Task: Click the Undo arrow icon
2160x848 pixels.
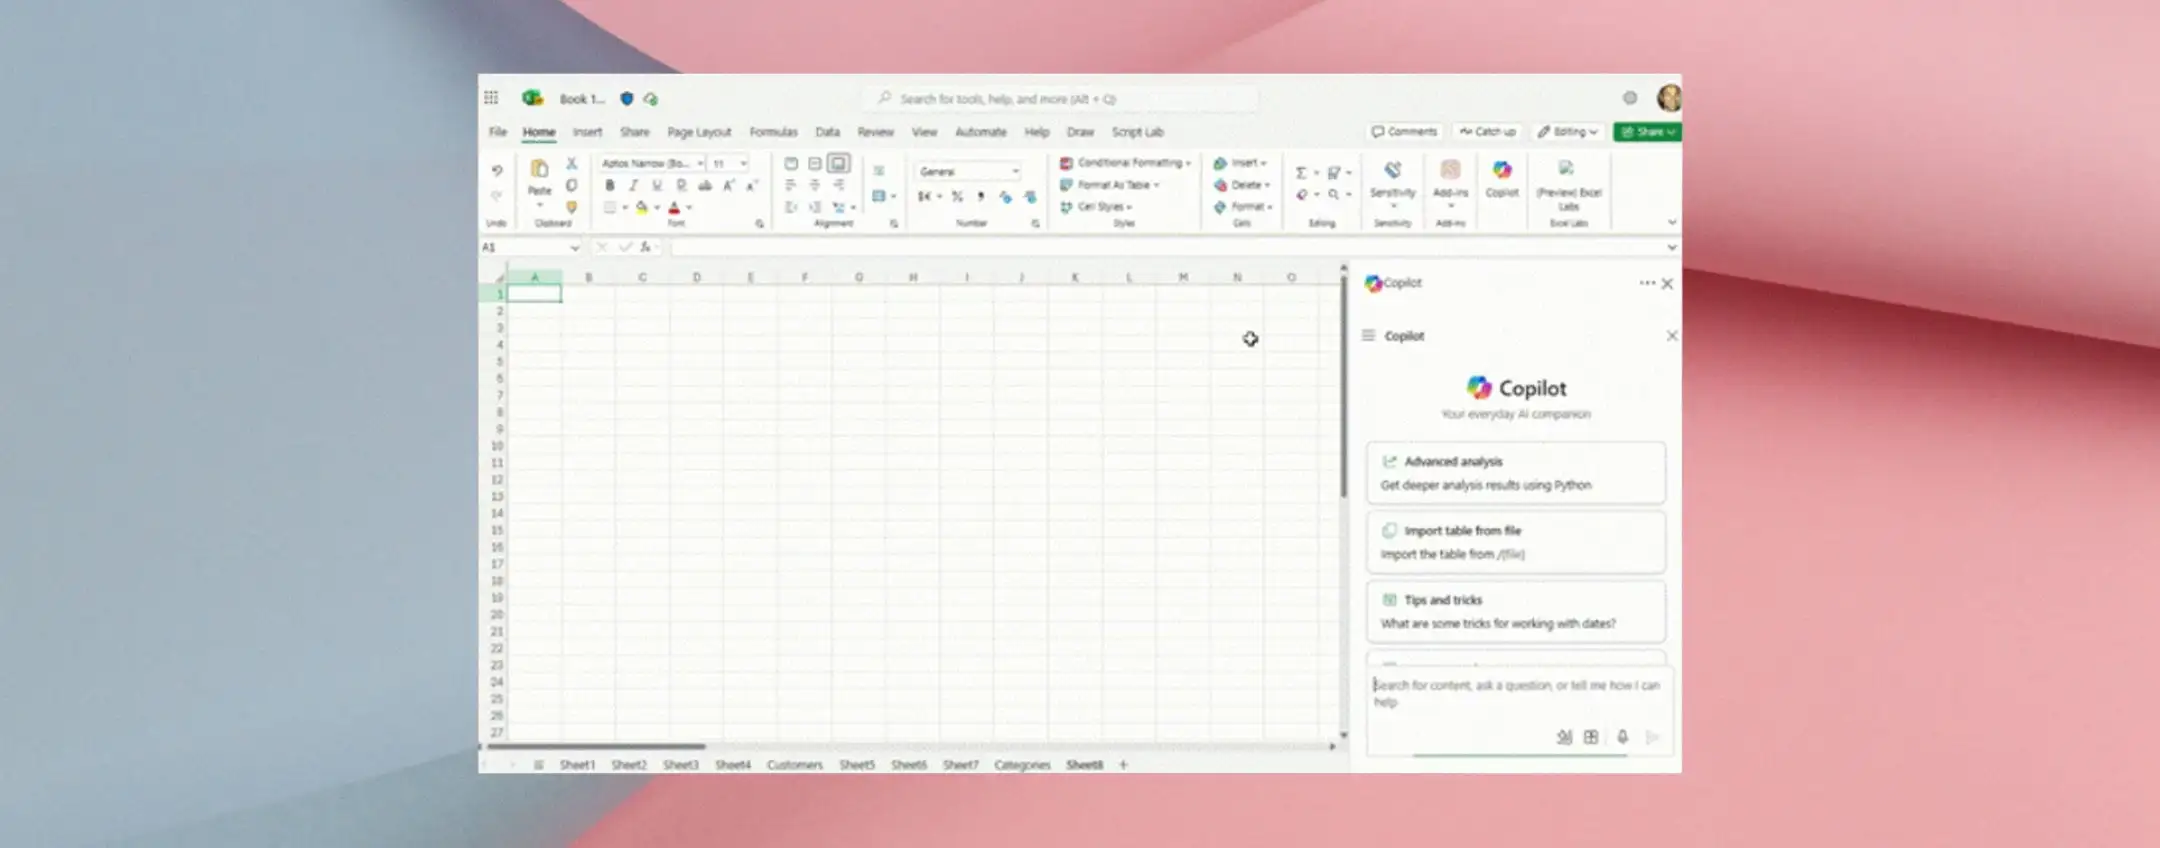Action: 497,171
